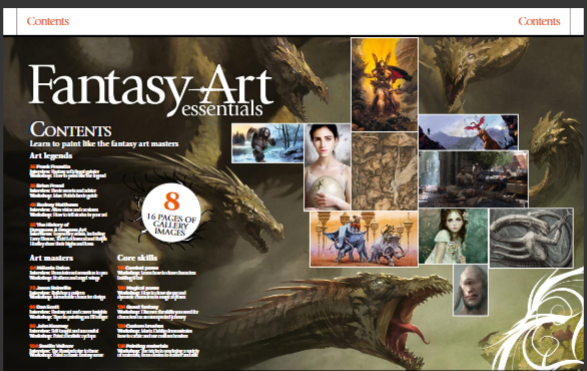This screenshot has width=587, height=371.
Task: Click the blue elephant riders artwork thumbnail
Action: pos(364,239)
